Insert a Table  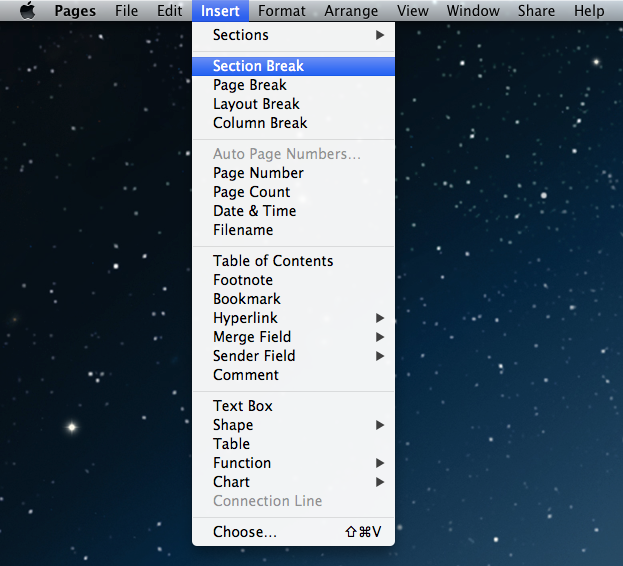pos(293,444)
